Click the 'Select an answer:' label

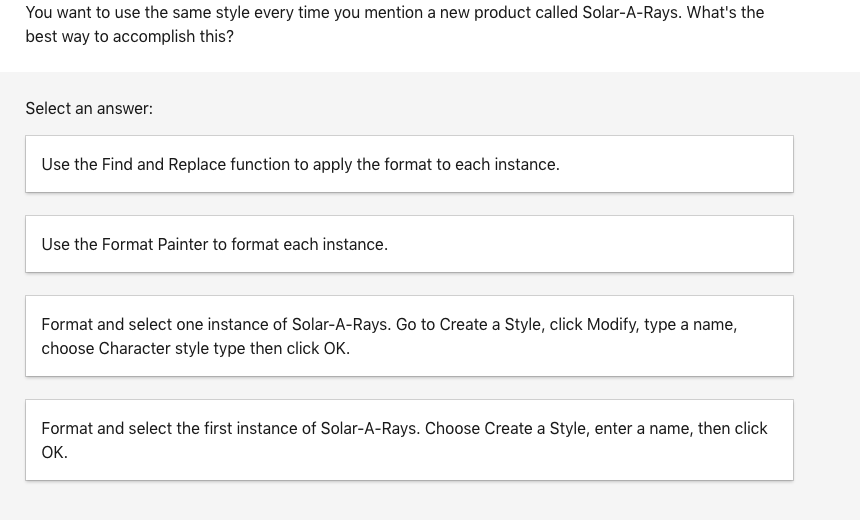click(89, 109)
